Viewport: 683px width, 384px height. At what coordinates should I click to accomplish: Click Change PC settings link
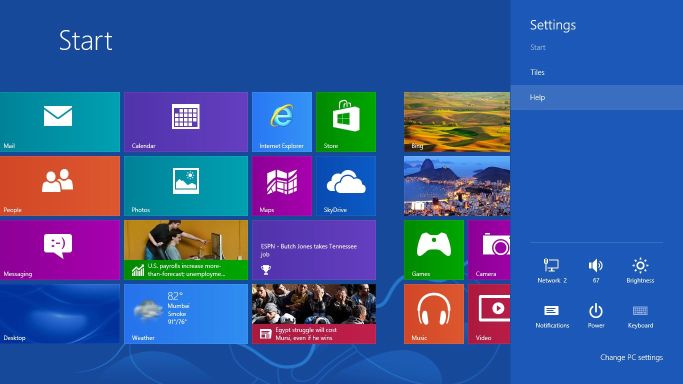pos(631,357)
